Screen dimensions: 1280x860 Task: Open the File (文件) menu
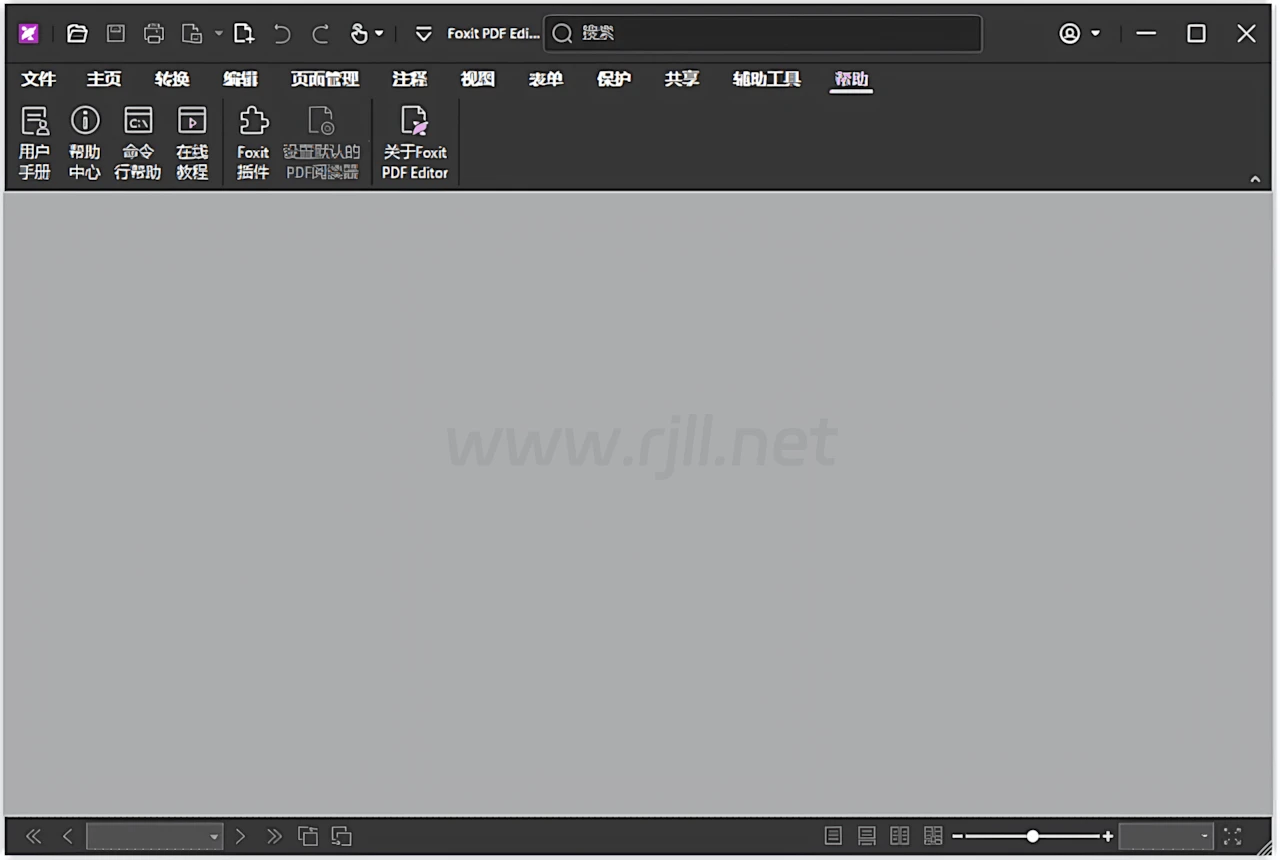click(x=38, y=79)
